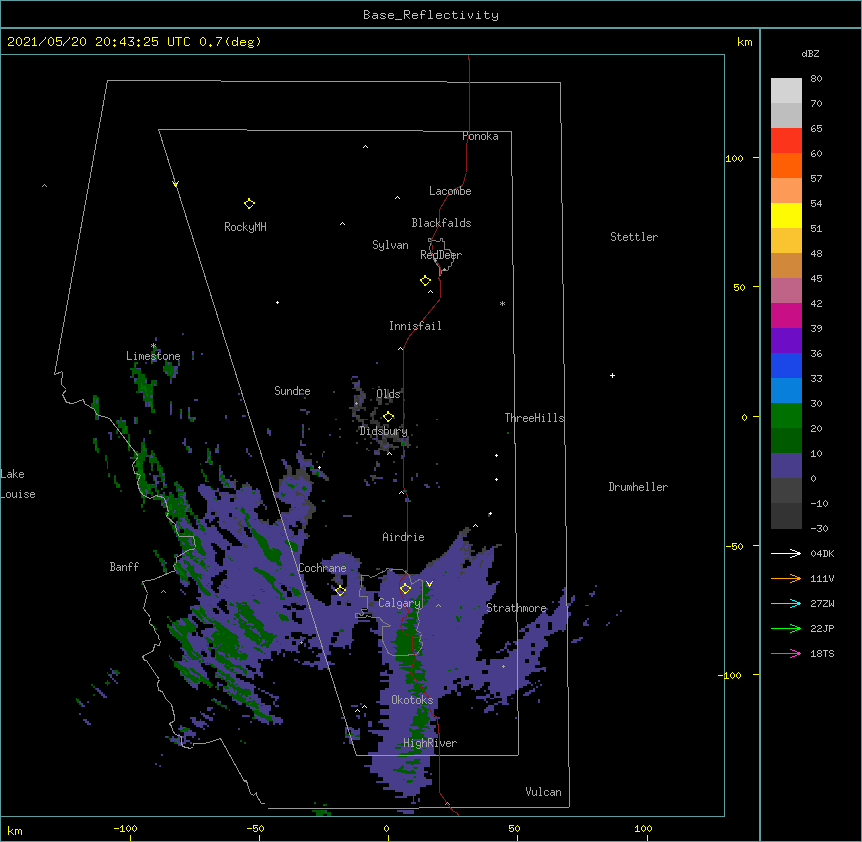Click the 2021/05/20 20:43:25 UTC timestamp
Viewport: 862px width, 842px height.
pos(99,42)
